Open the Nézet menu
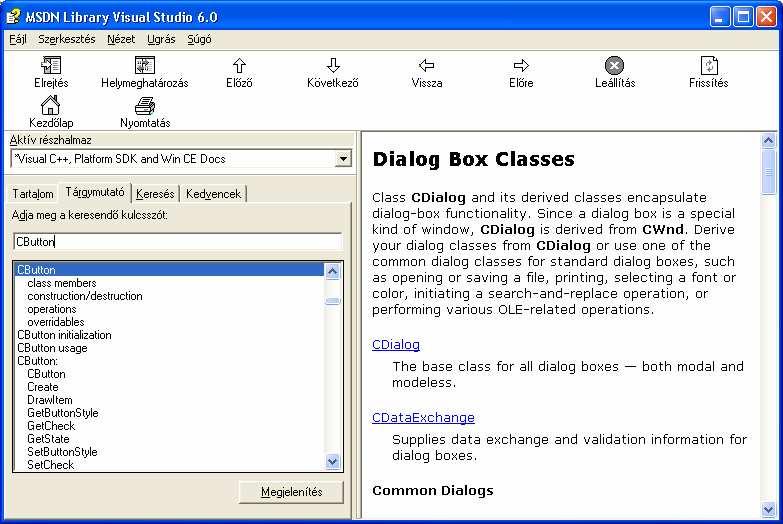This screenshot has width=783, height=524. [x=121, y=39]
